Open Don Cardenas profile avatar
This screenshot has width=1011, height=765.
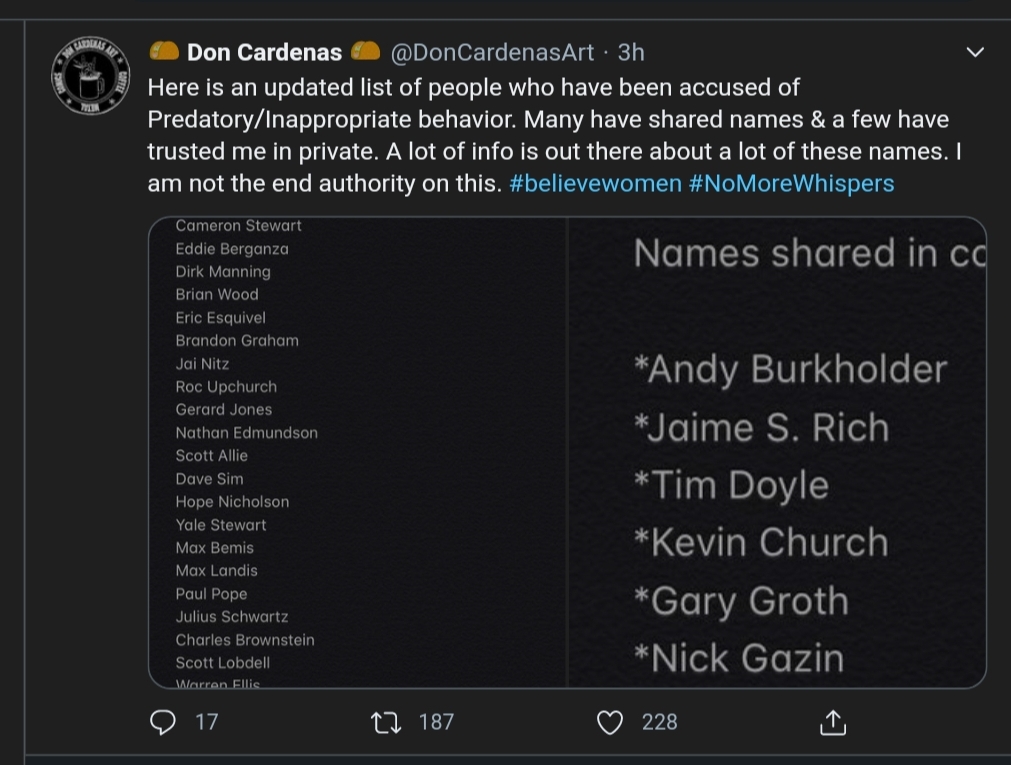click(x=90, y=75)
